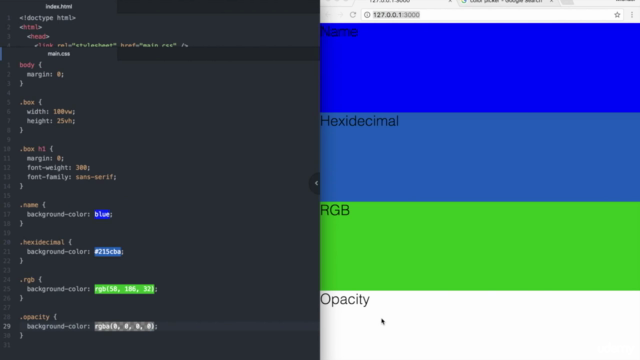Collapse the editor panel using the chevron handle

click(316, 183)
